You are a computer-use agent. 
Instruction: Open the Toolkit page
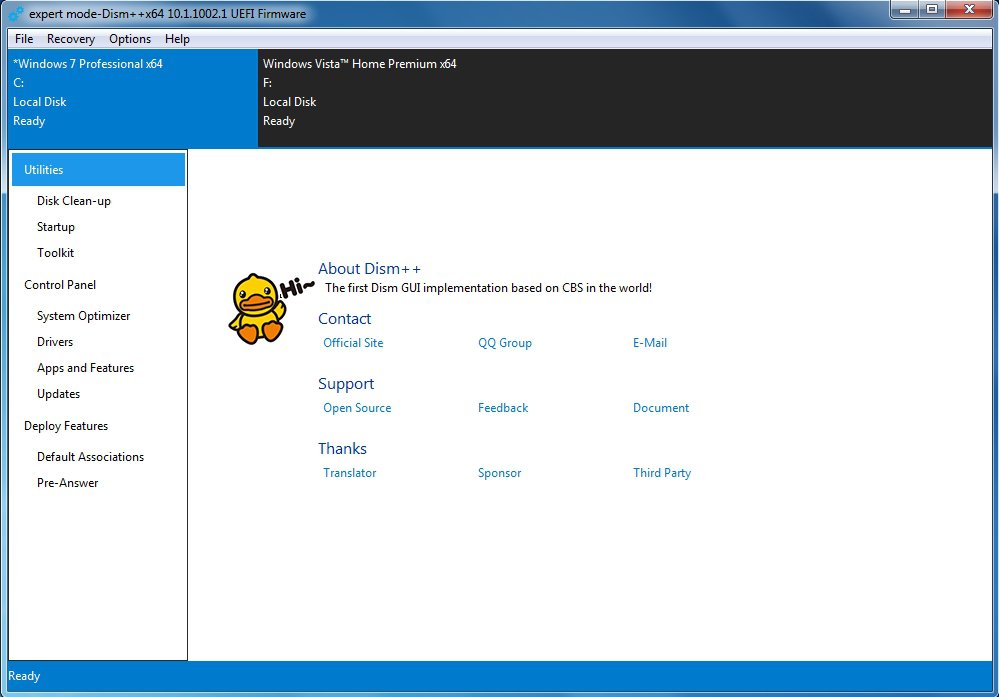click(x=55, y=253)
